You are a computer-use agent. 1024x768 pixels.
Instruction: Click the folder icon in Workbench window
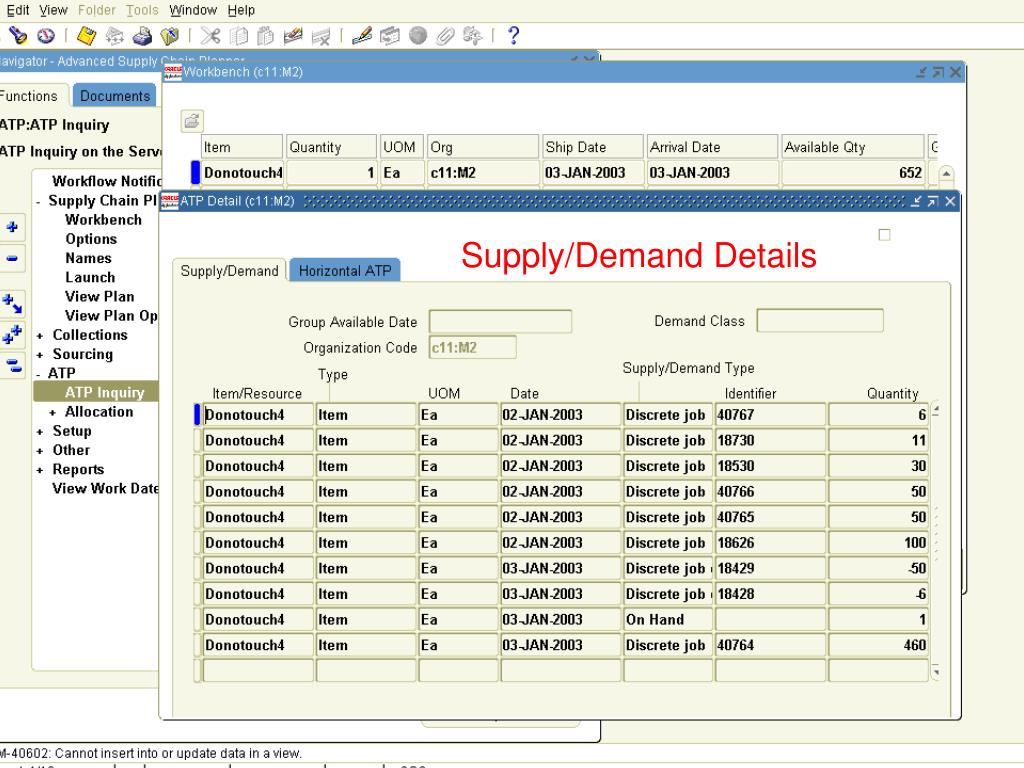[192, 121]
